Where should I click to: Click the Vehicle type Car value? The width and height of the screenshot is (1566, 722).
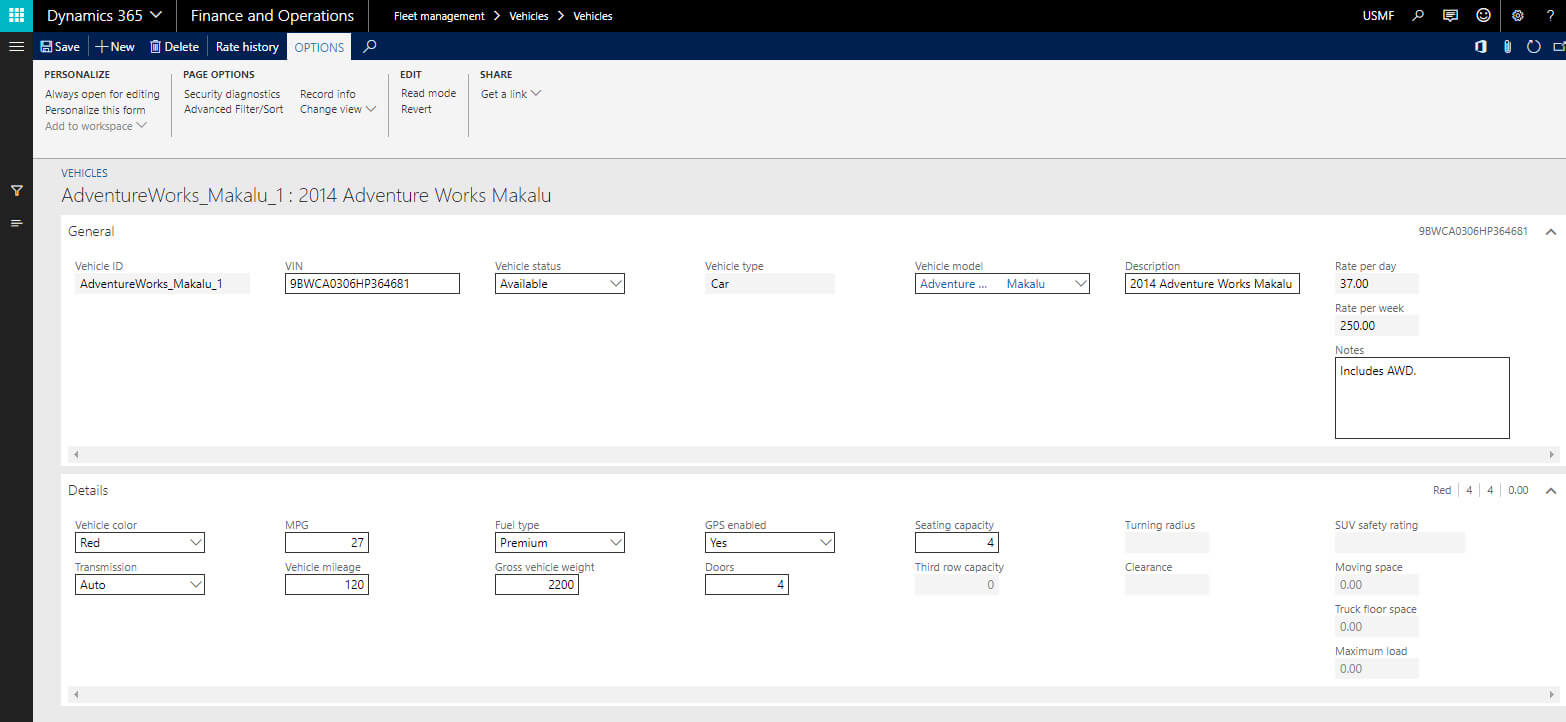770,284
